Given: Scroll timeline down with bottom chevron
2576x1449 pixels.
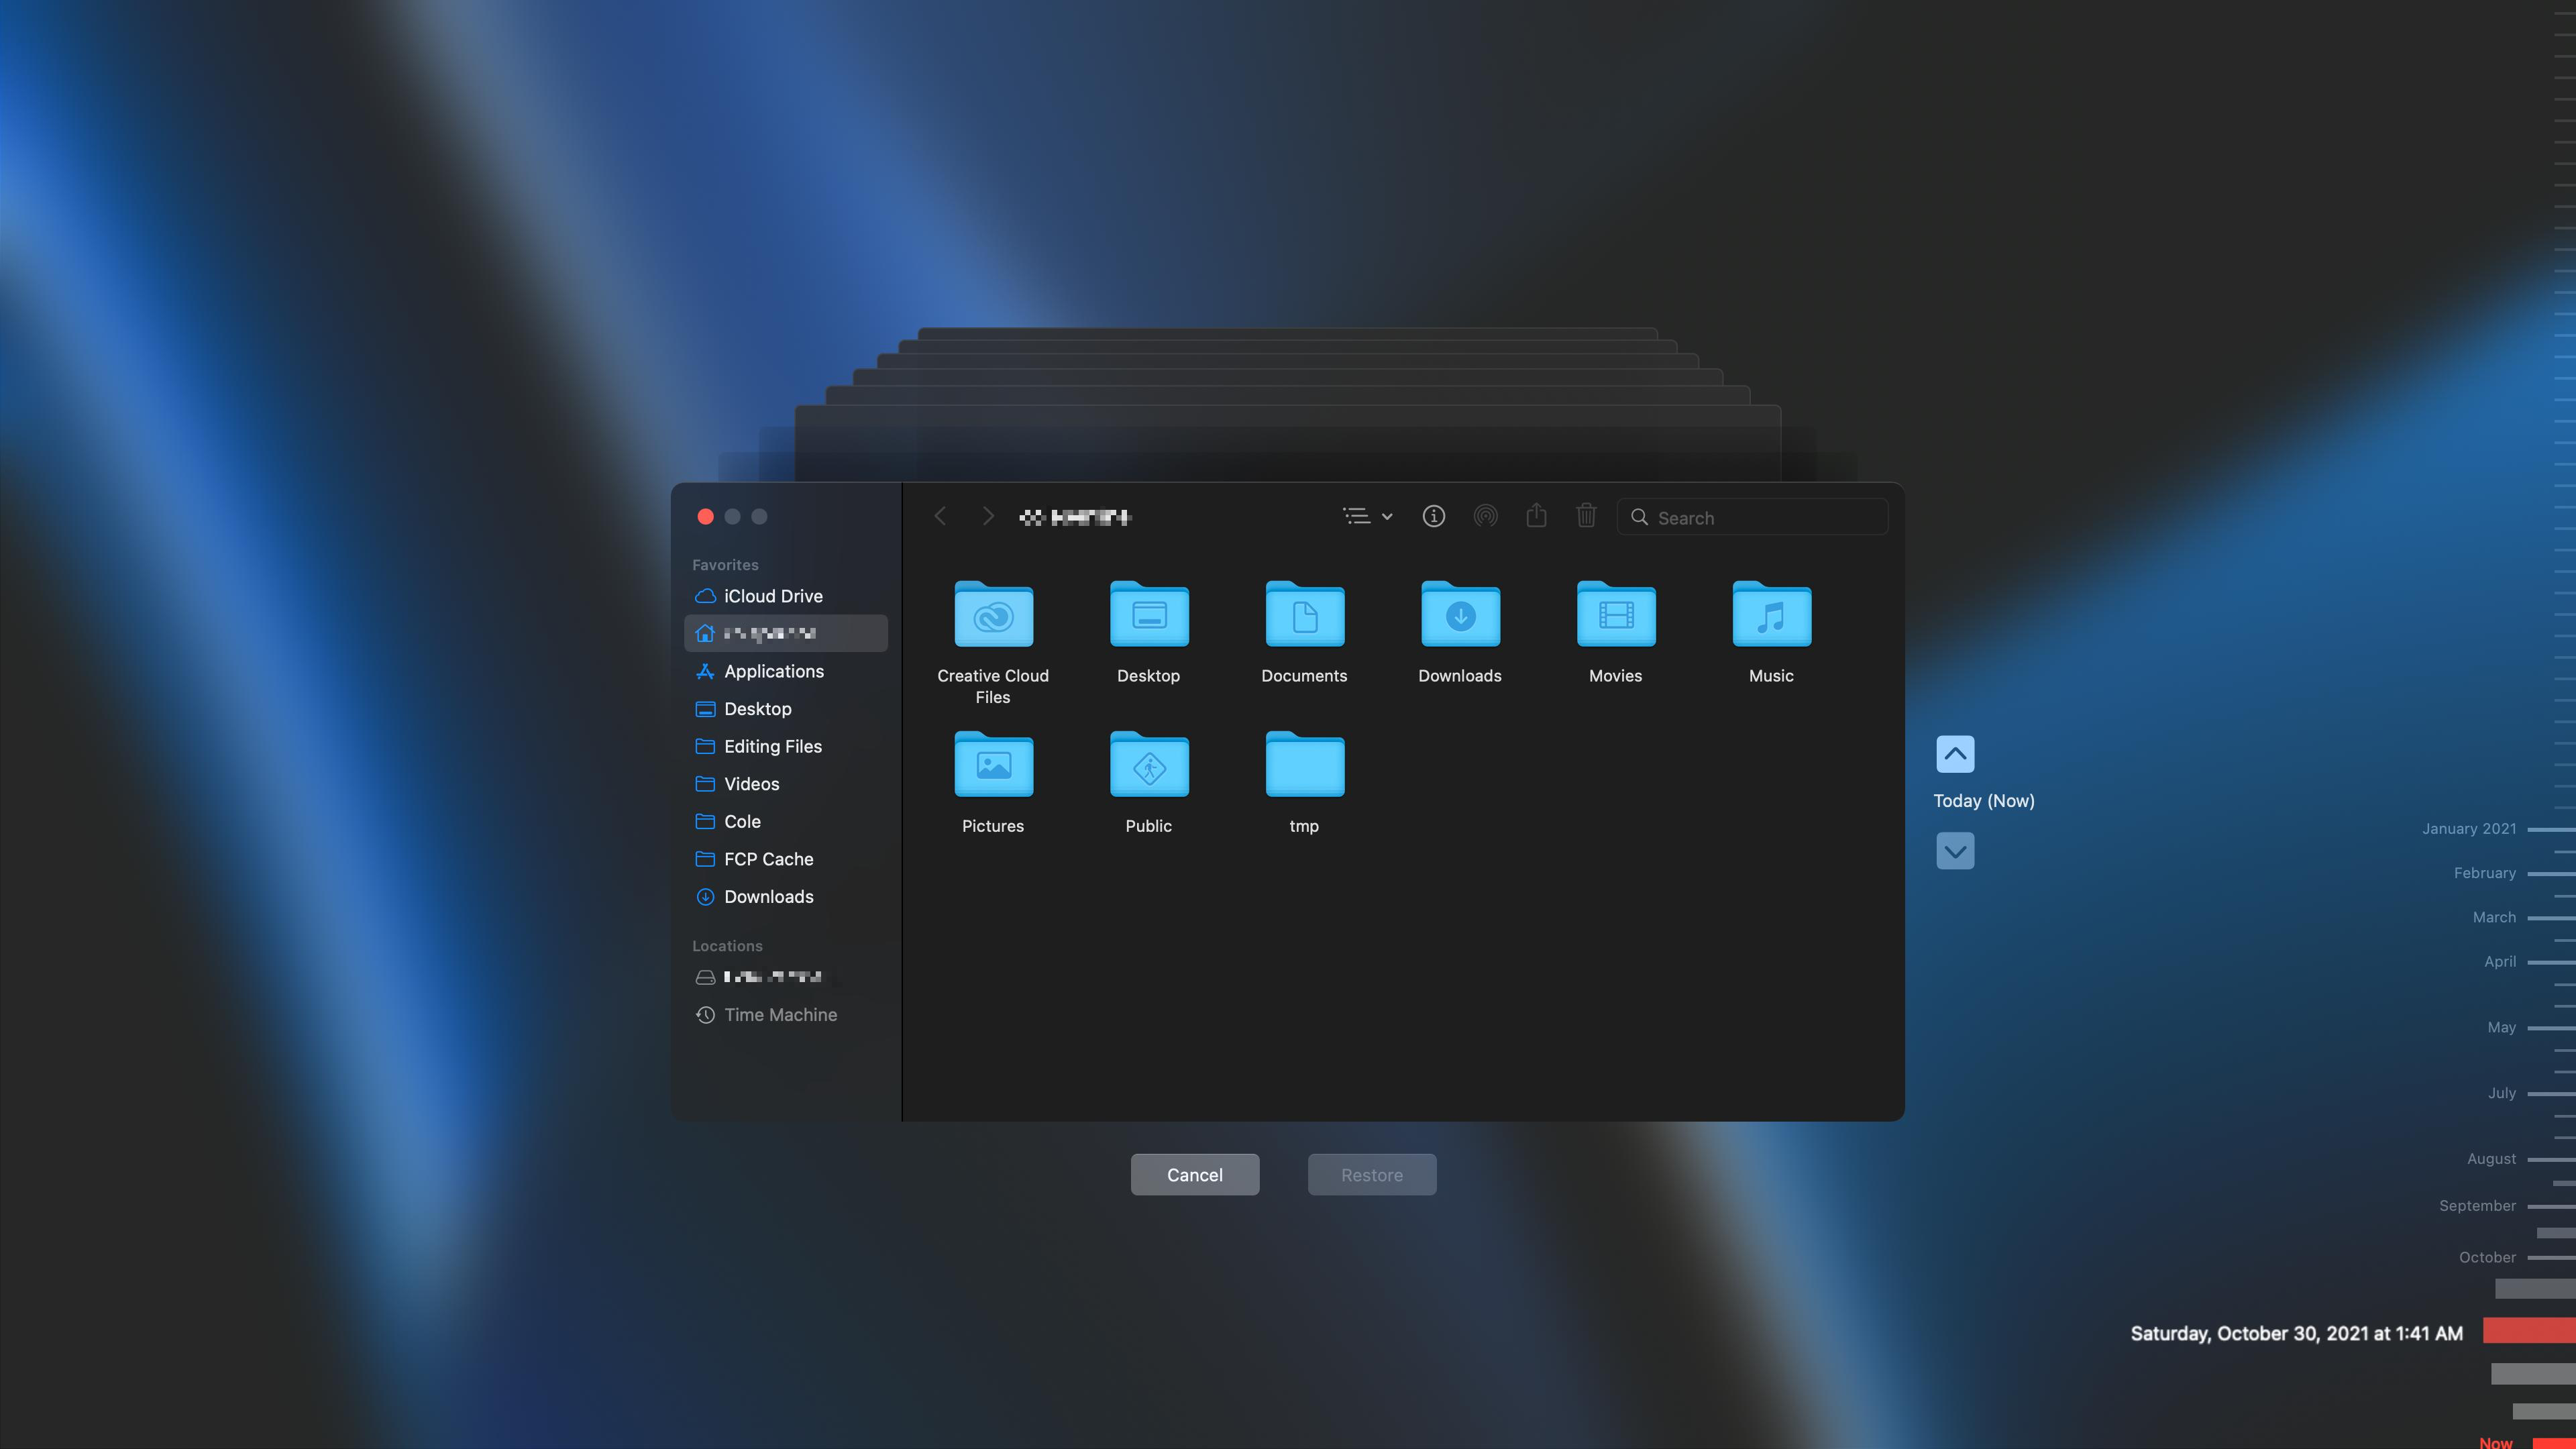Looking at the screenshot, I should click(1955, 851).
